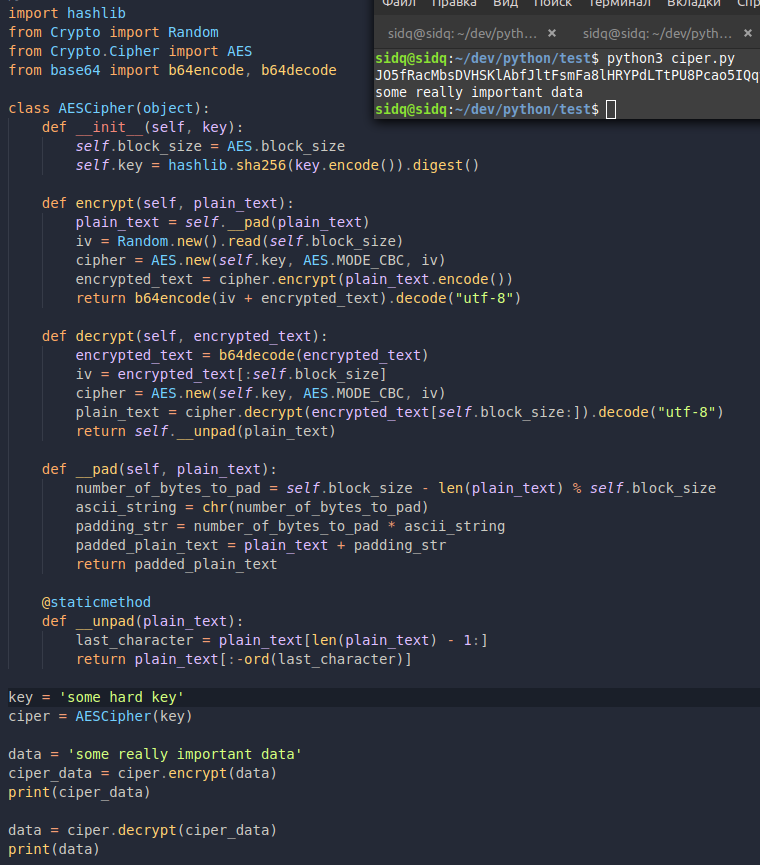Click the 'last_character = plain_text[len' line
This screenshot has height=865, width=760.
click(282, 640)
